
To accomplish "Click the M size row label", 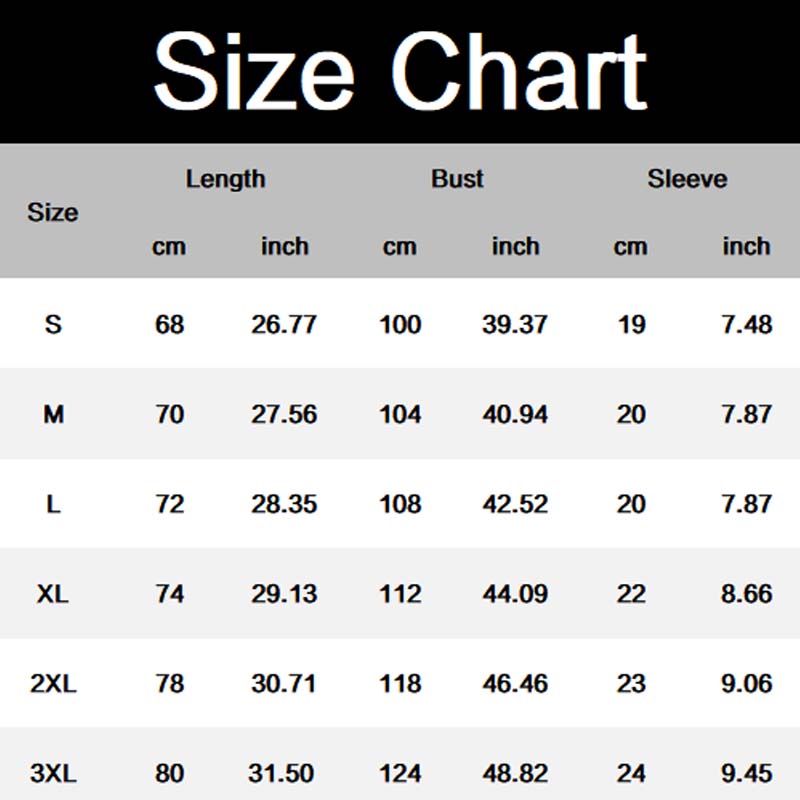I will click(53, 414).
